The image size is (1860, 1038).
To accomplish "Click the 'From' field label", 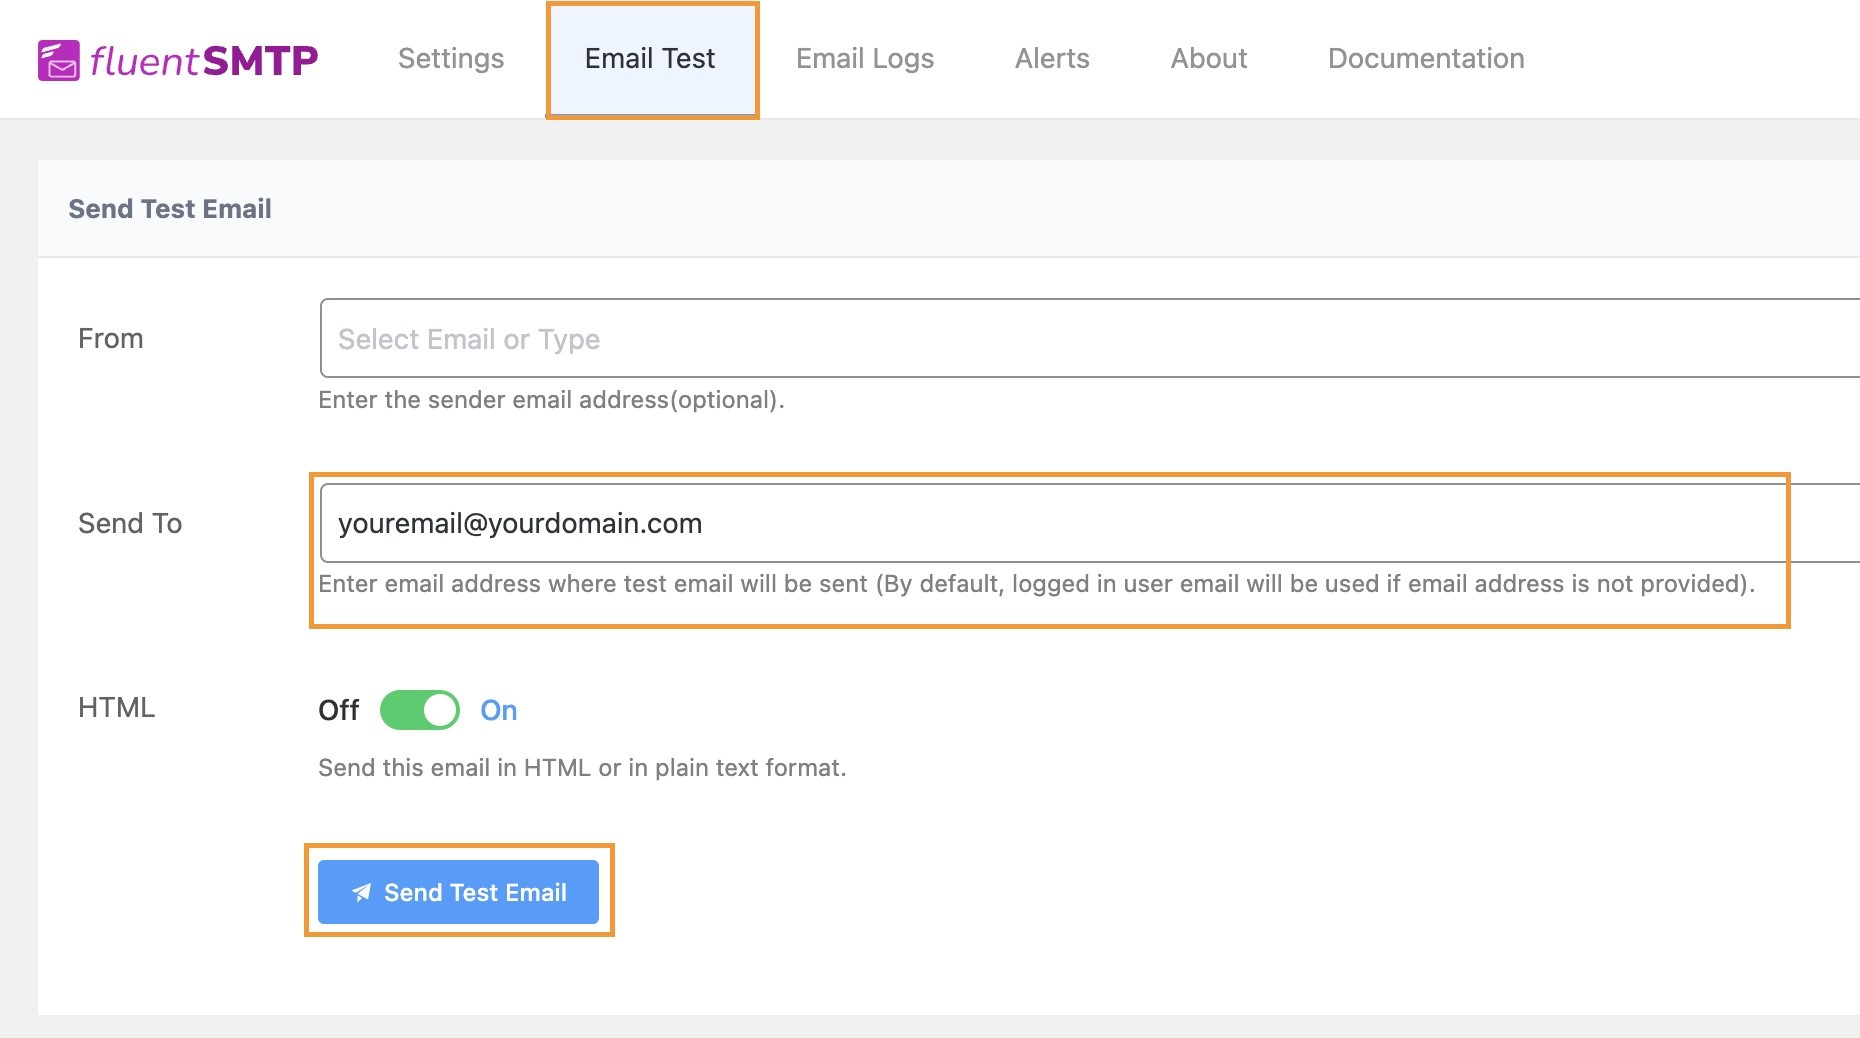I will coord(111,338).
